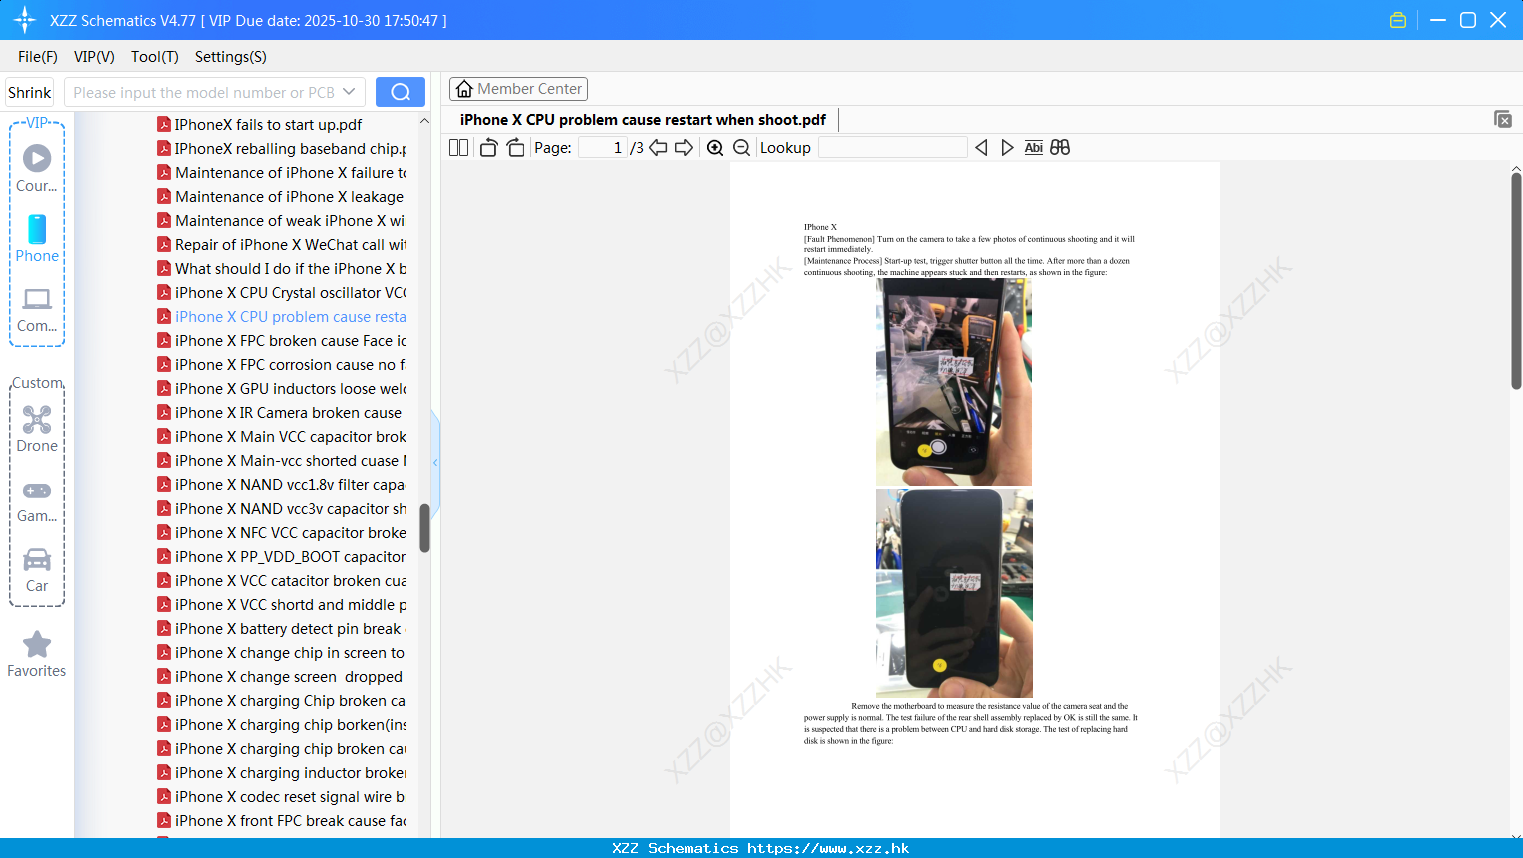The height and width of the screenshot is (858, 1523).
Task: Open the Member Center button
Action: [518, 89]
